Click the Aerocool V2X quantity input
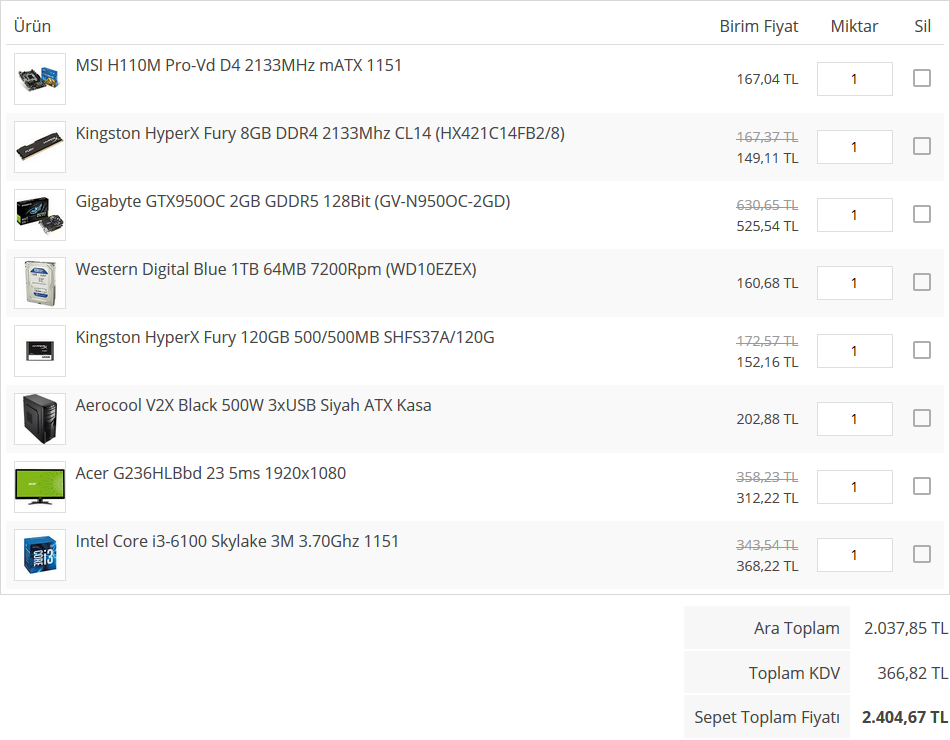This screenshot has height=740, width=950. [854, 419]
